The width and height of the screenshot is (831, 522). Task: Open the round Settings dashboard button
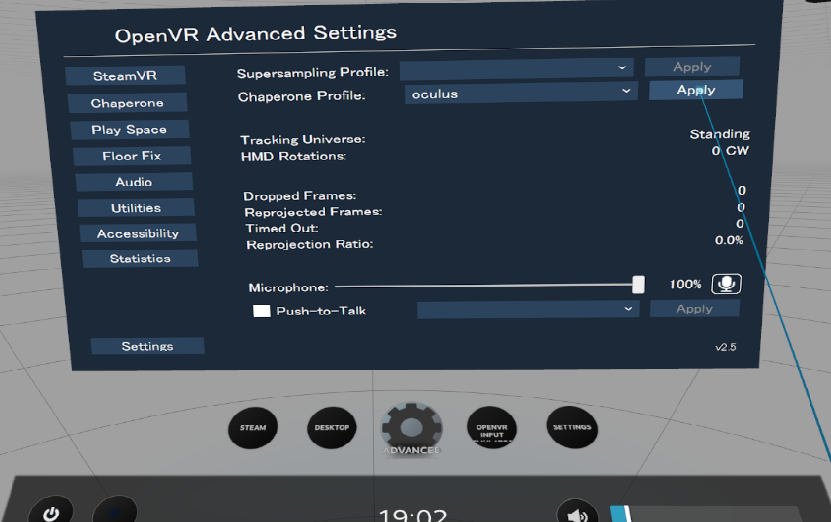click(572, 427)
